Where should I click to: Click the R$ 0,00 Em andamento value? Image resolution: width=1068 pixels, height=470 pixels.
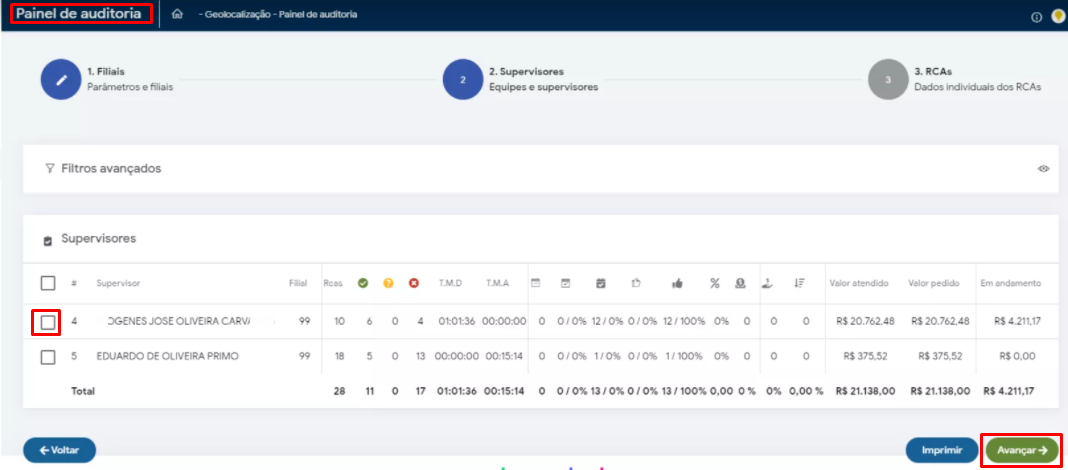[1018, 356]
